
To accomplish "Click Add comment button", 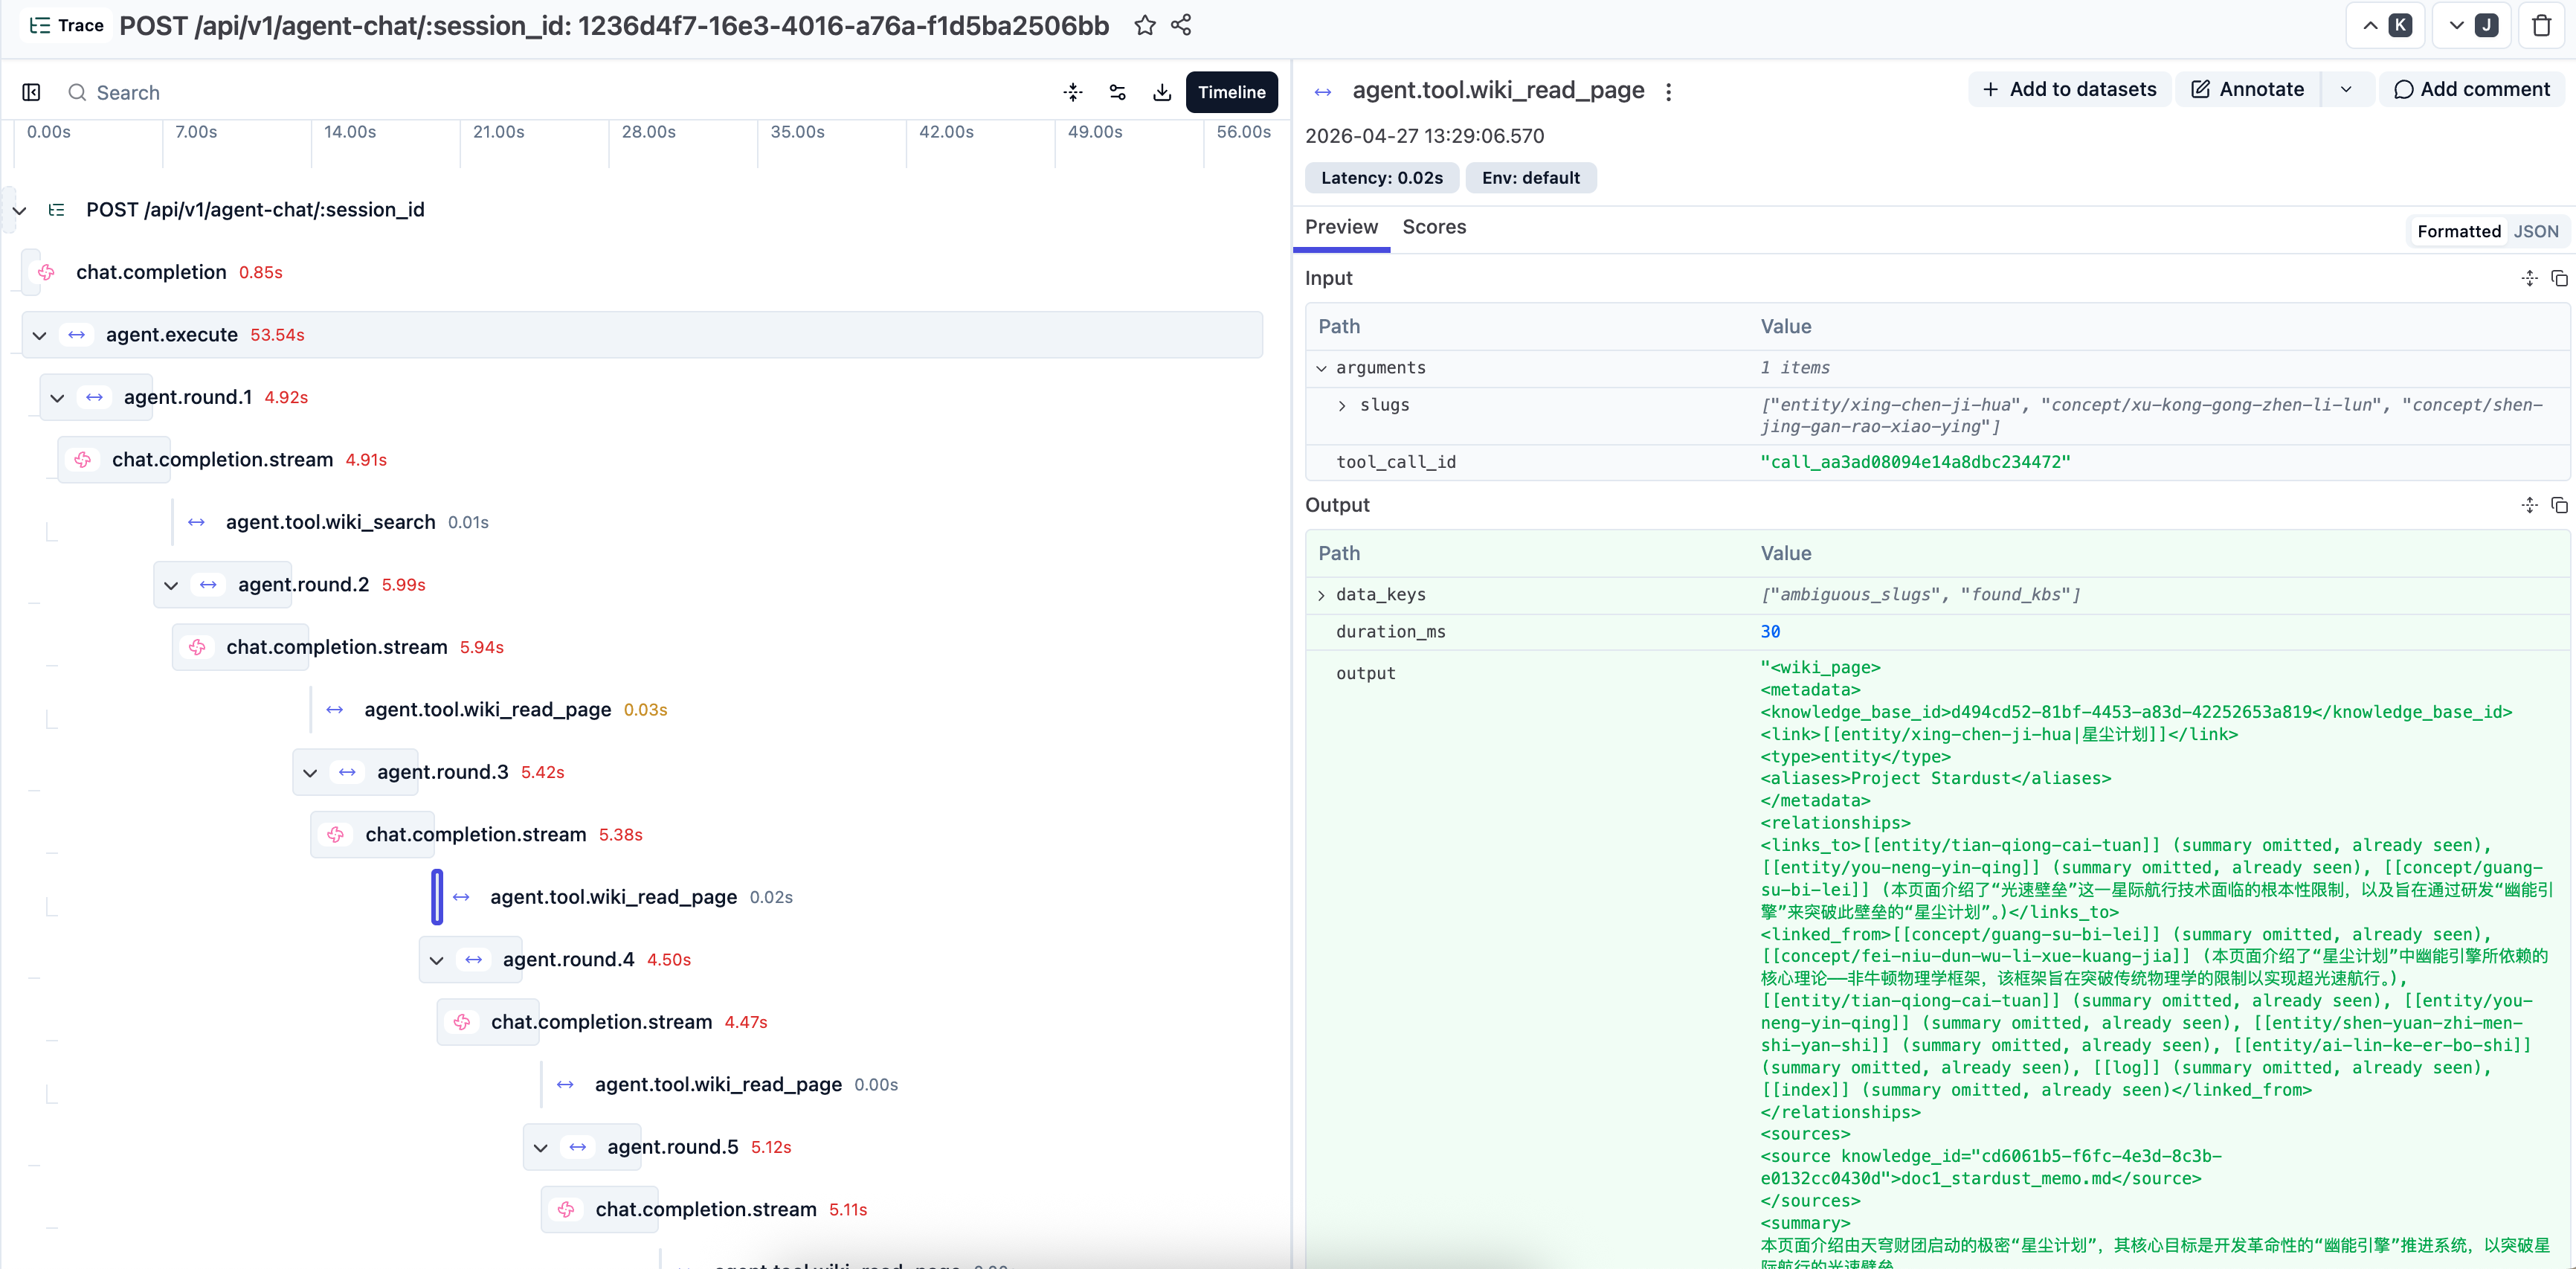I will [2471, 89].
